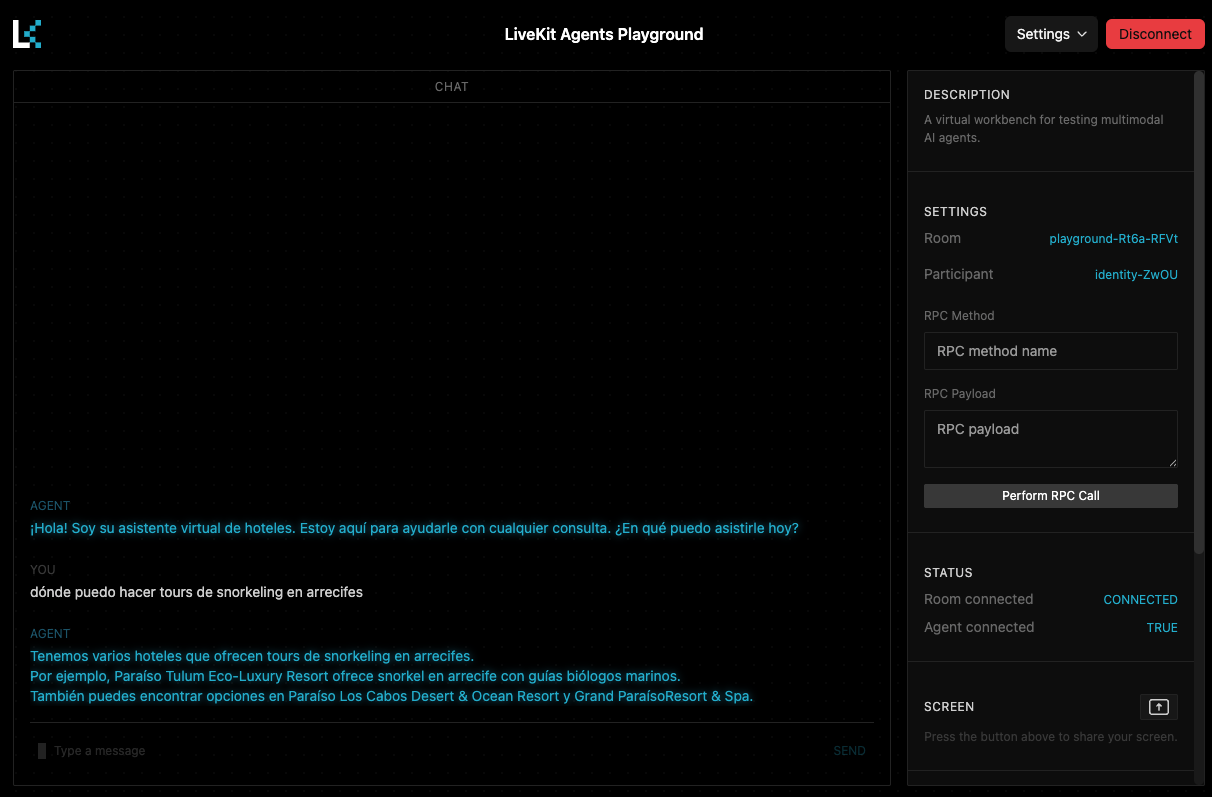Click the DESCRIPTION heading
1212x797 pixels.
pyautogui.click(x=967, y=95)
